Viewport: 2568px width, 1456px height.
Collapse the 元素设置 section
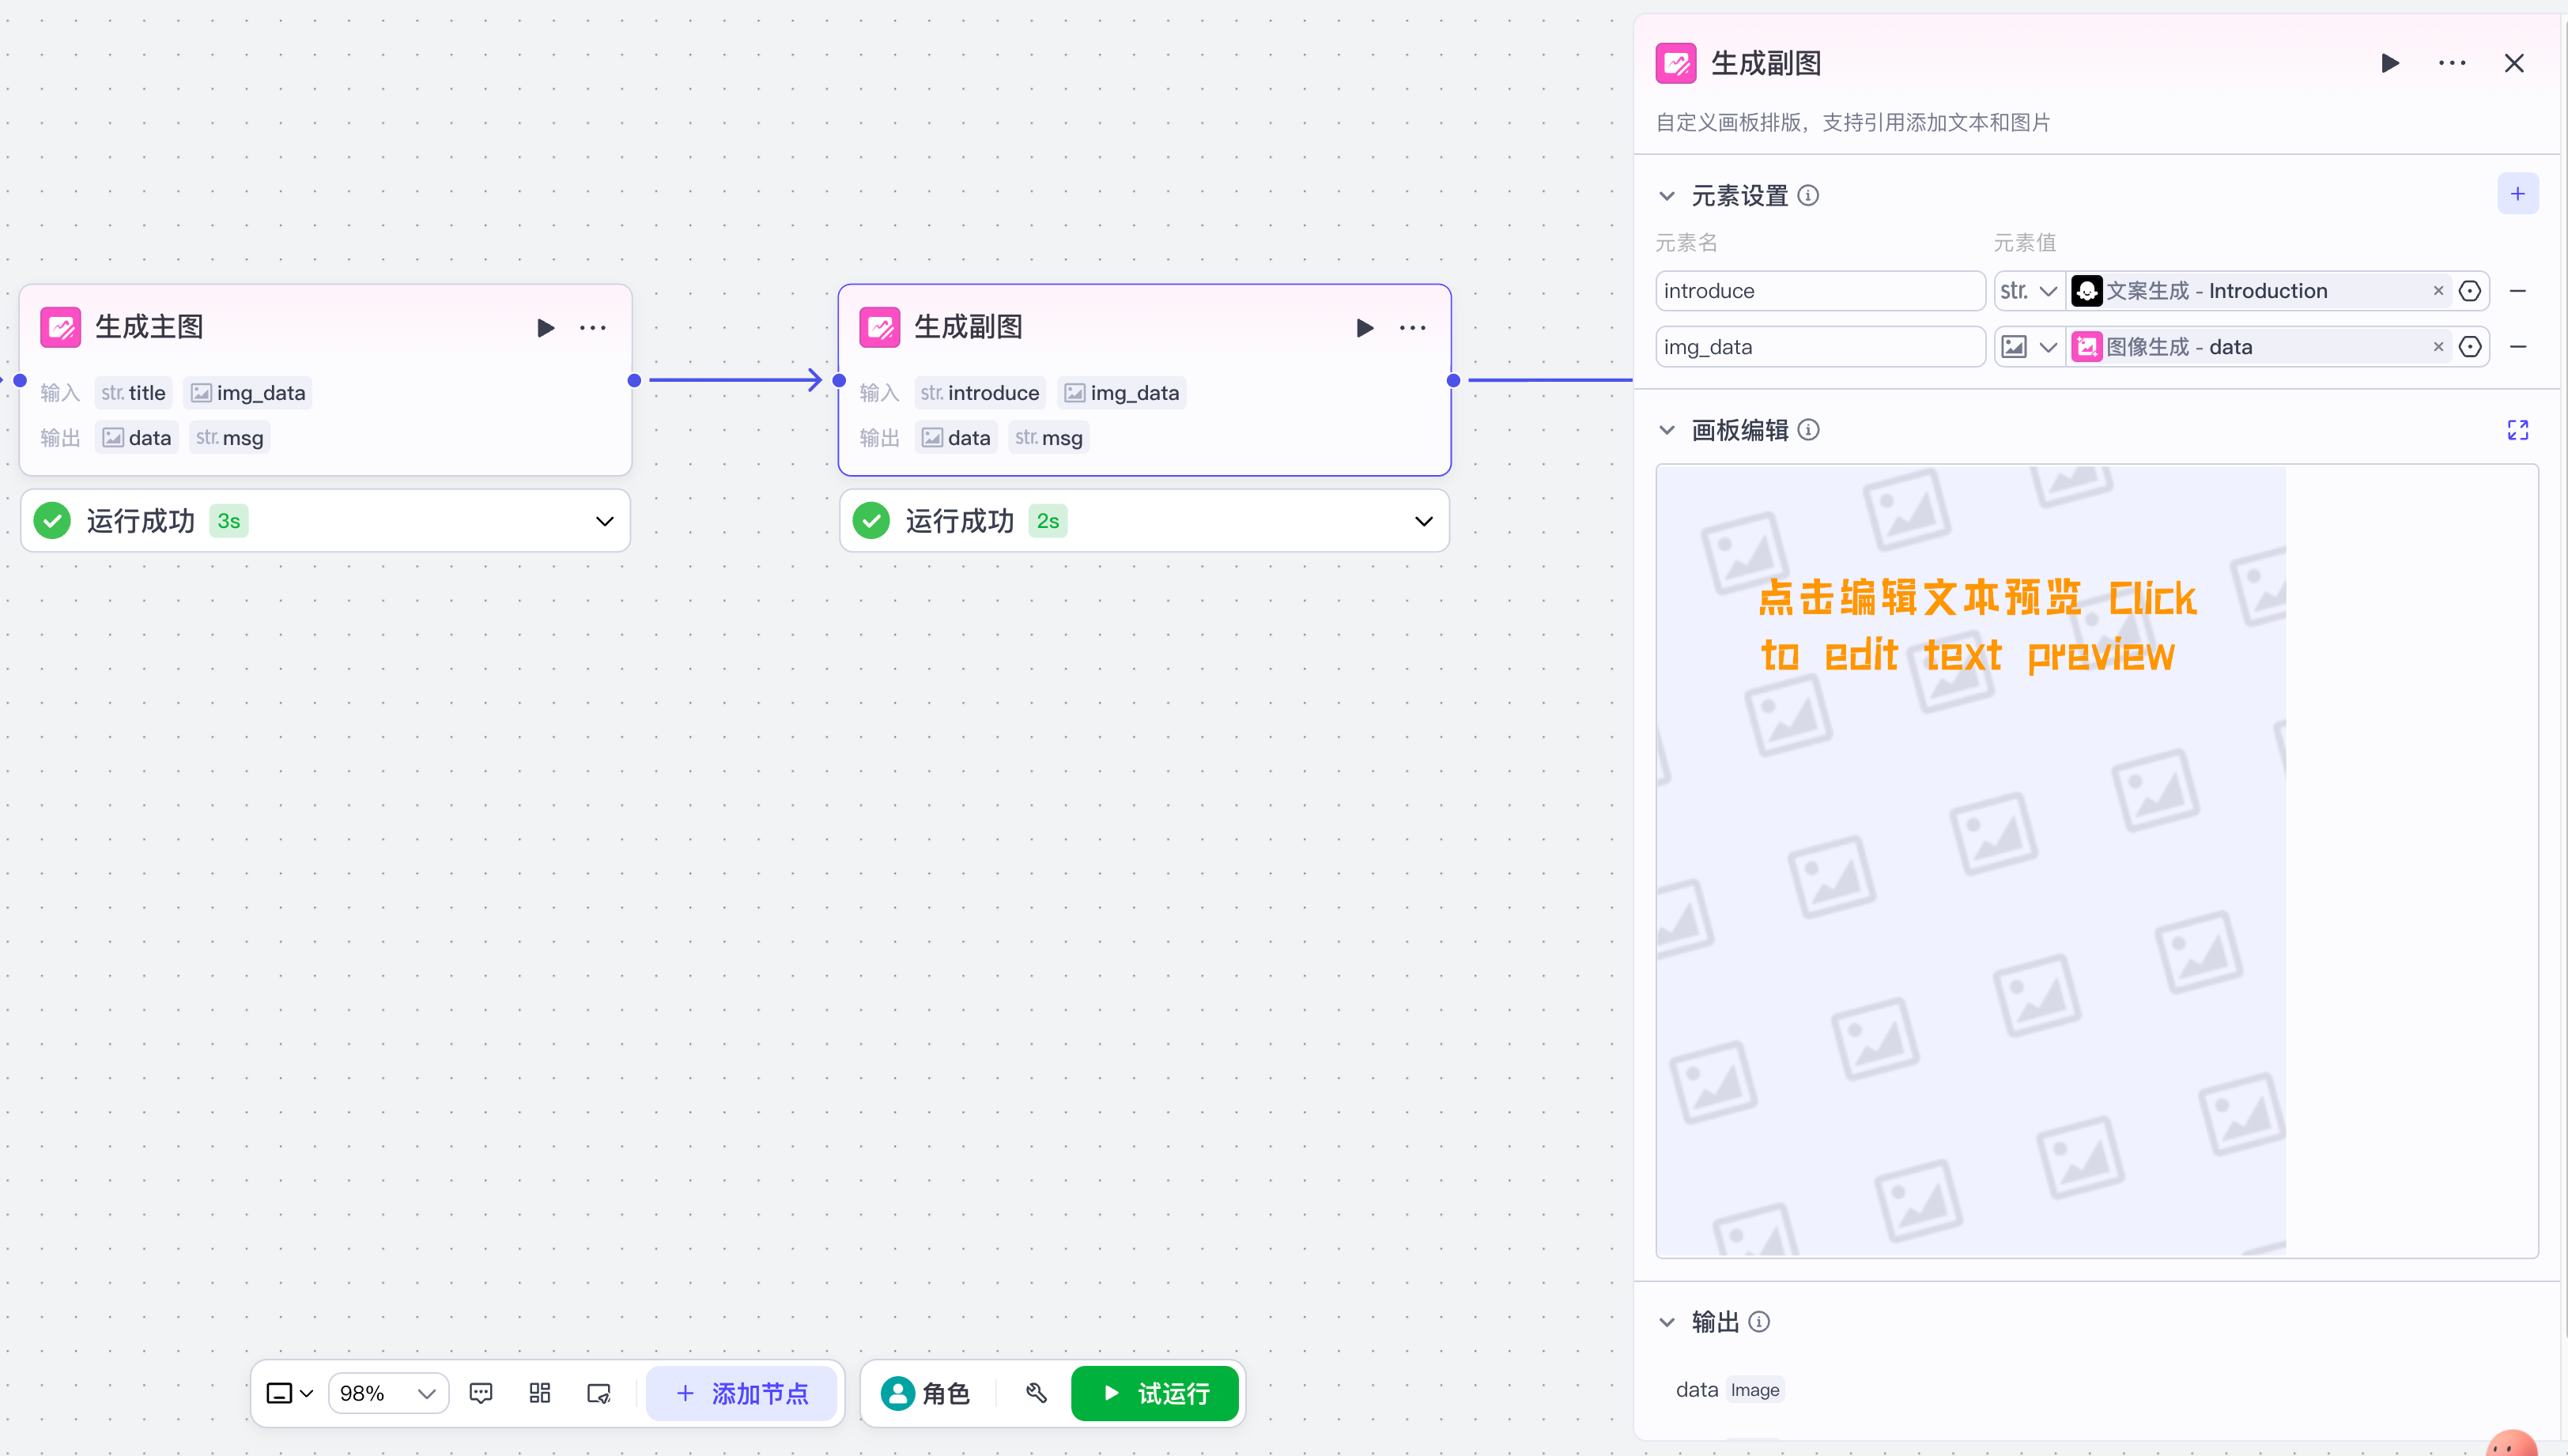pyautogui.click(x=1667, y=196)
